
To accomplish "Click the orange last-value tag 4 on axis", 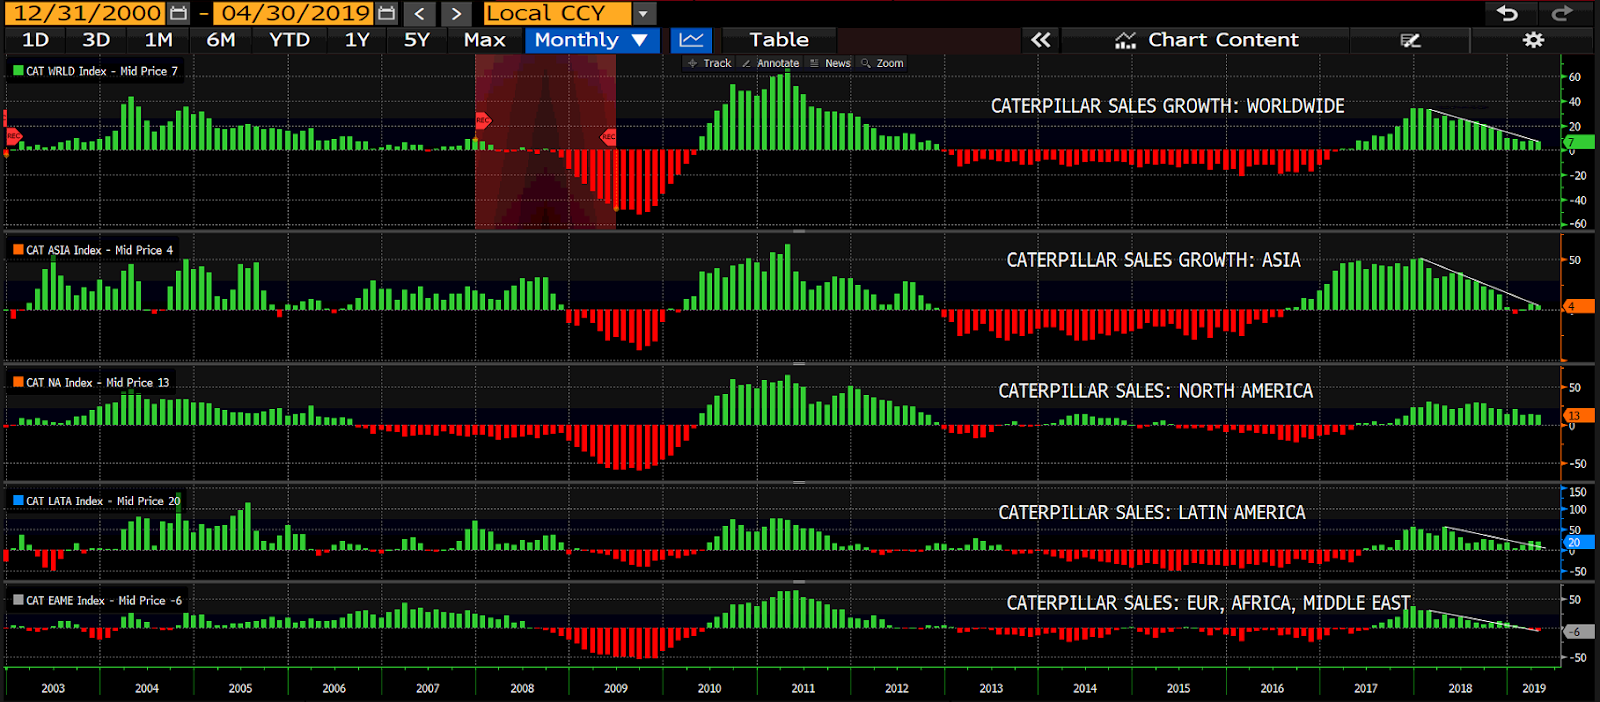I will 1578,307.
